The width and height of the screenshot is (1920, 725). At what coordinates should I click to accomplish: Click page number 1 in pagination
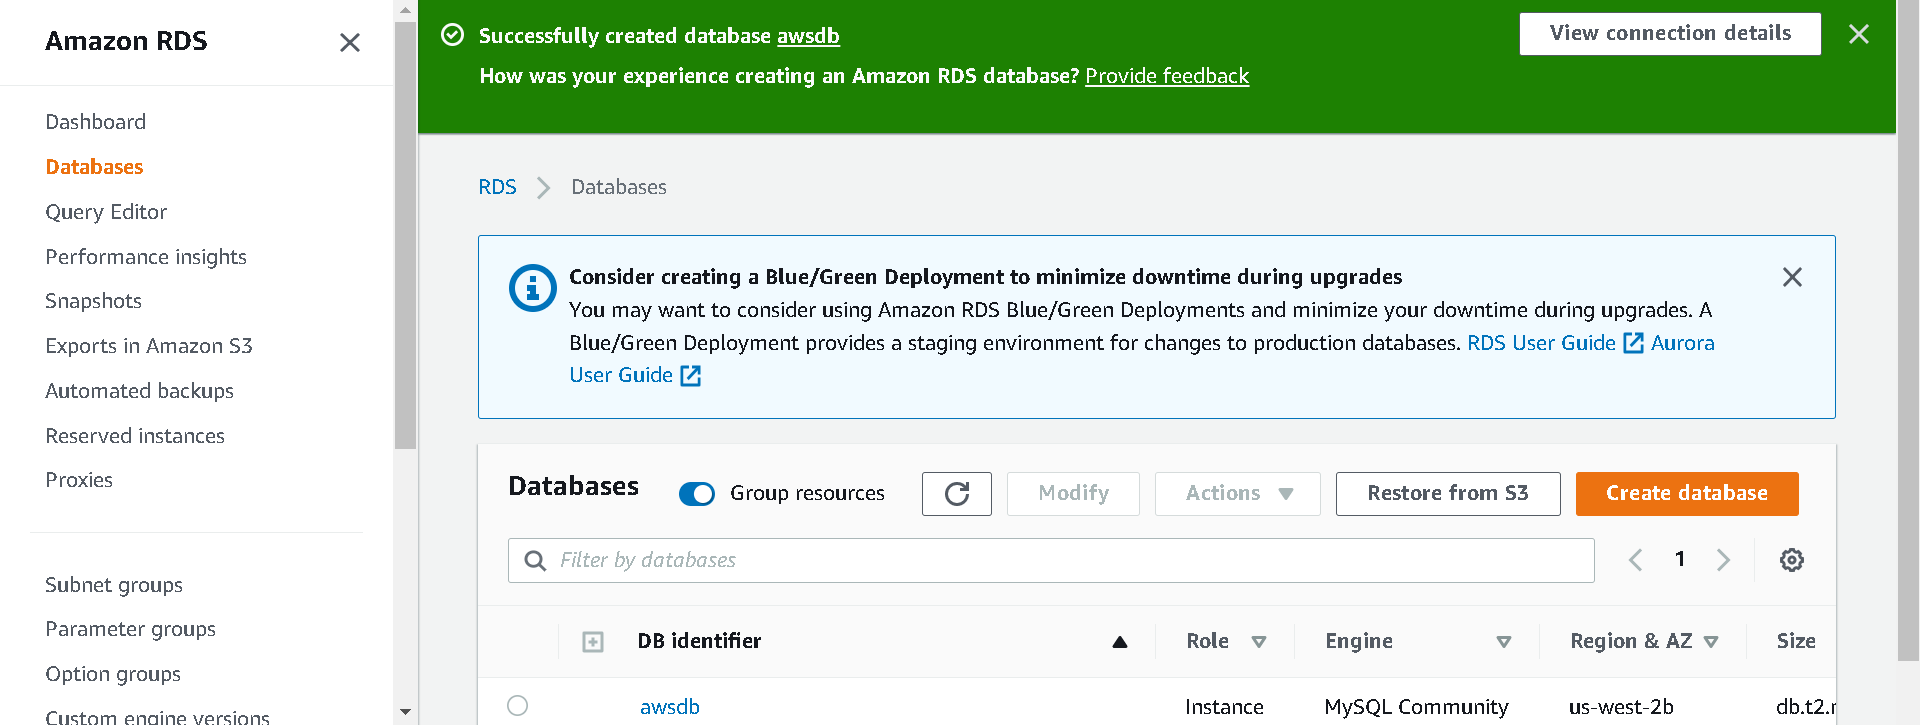1680,559
